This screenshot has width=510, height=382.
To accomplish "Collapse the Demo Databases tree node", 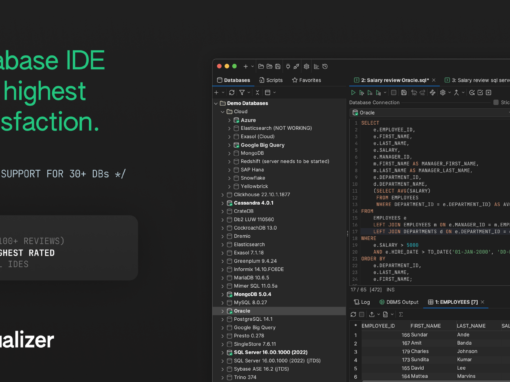I will (216, 103).
